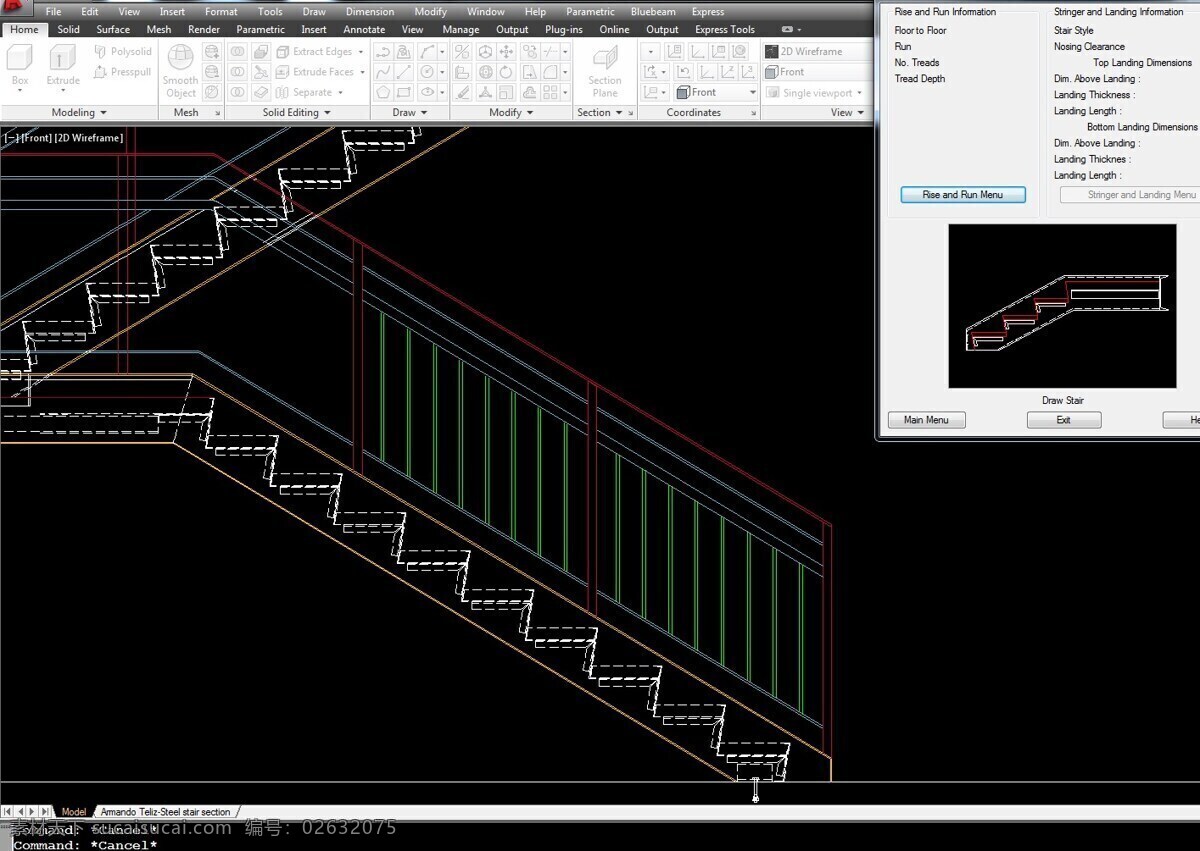1200x851 pixels.
Task: Click the Rise and Run Menu button
Action: pyautogui.click(x=963, y=195)
